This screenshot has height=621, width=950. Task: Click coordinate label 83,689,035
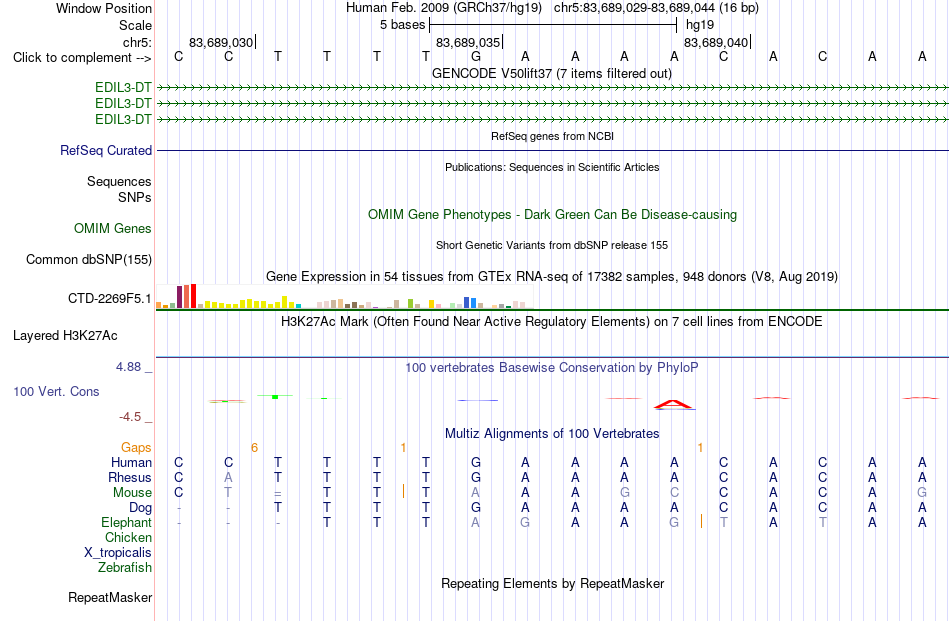(468, 42)
